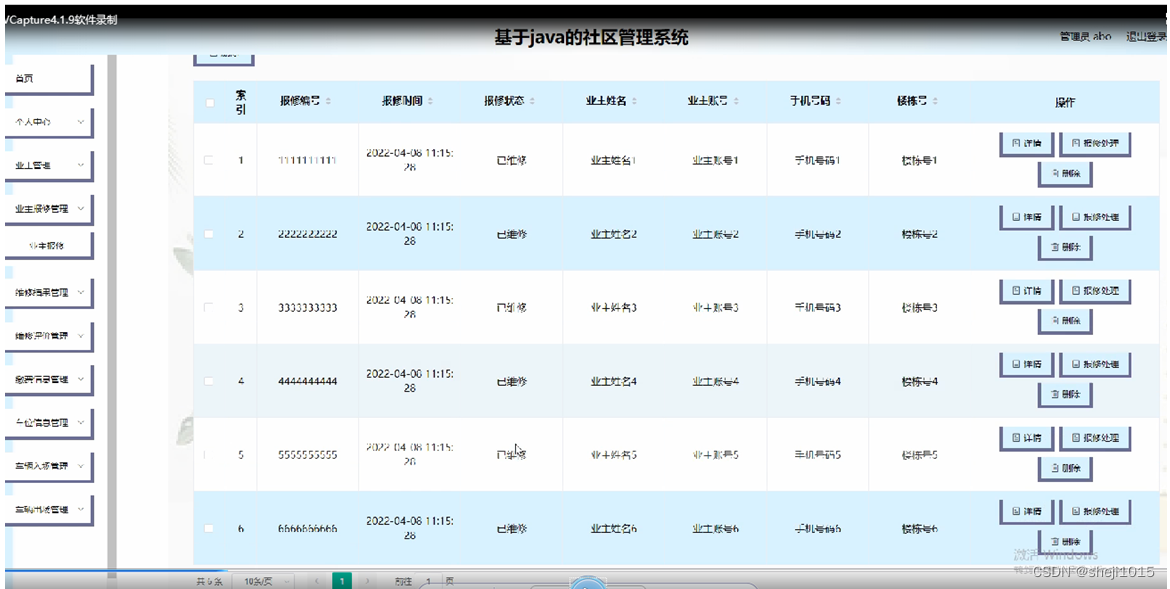Open 详情 for 报修编号 4444444444
This screenshot has height=589, width=1170.
click(1026, 364)
